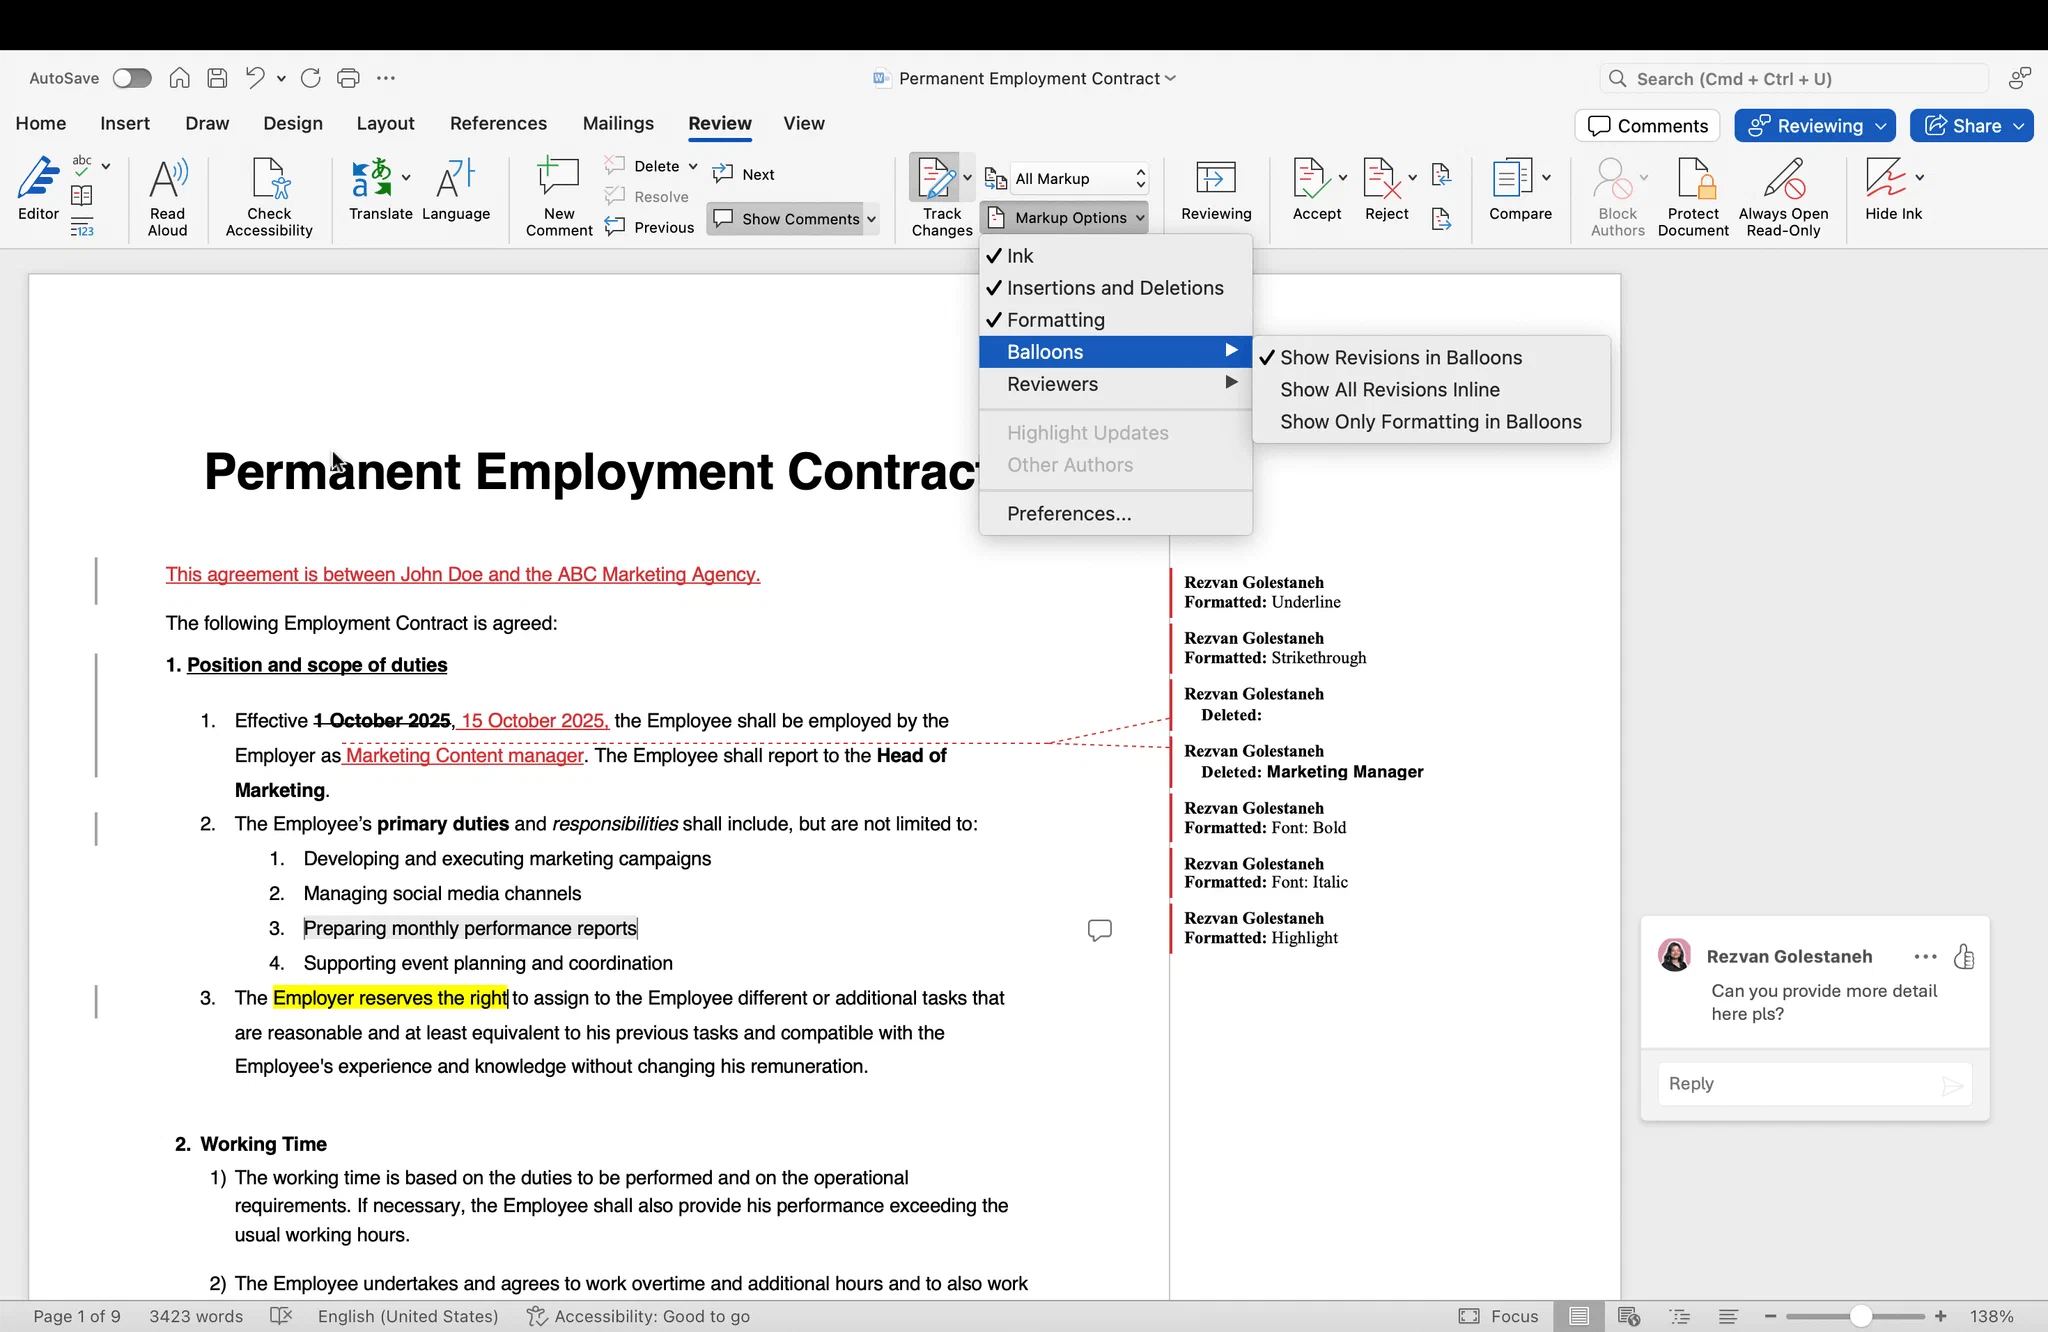Uncheck the Formatting markup option
This screenshot has height=1332, width=2048.
tap(1115, 320)
